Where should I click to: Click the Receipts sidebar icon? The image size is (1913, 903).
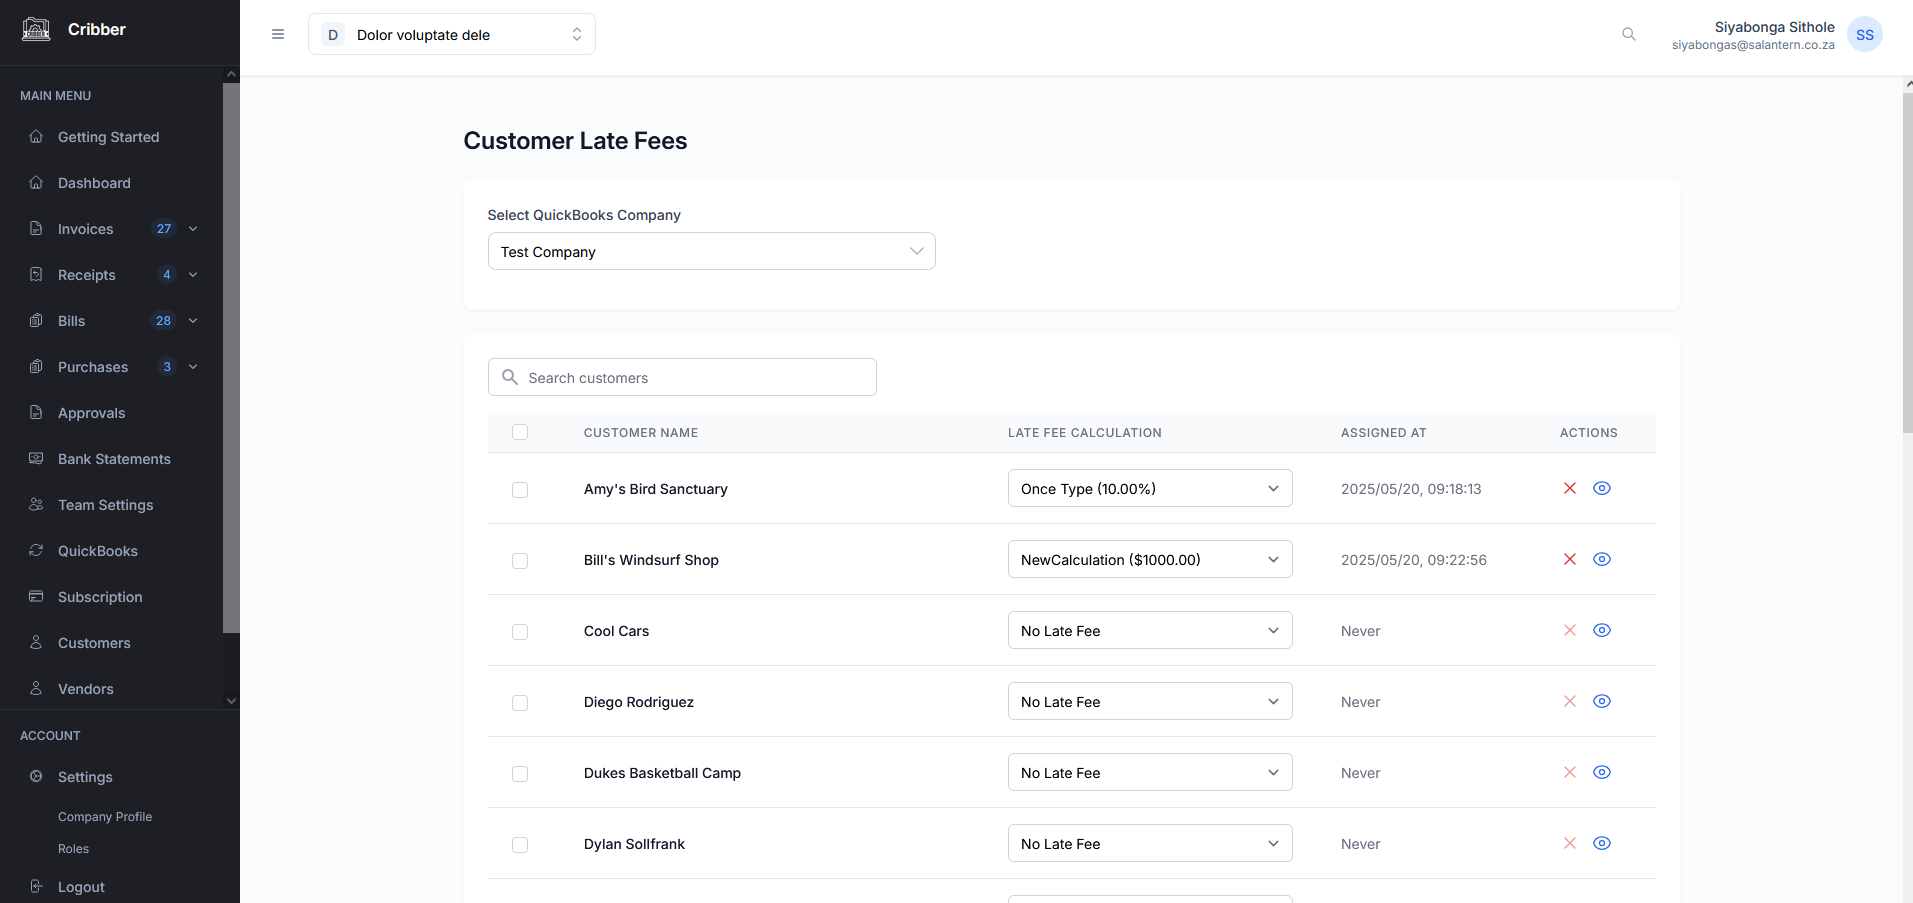coord(36,274)
